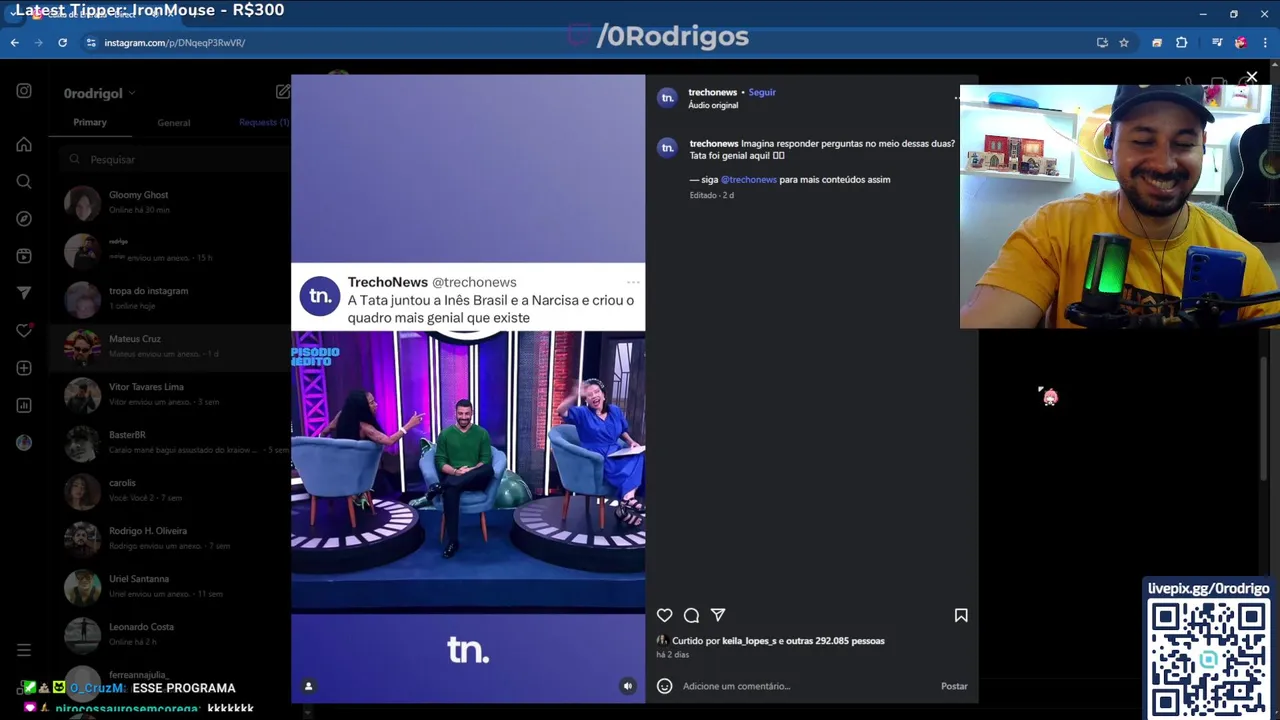Go to the Instagram Home icon

[x=24, y=144]
